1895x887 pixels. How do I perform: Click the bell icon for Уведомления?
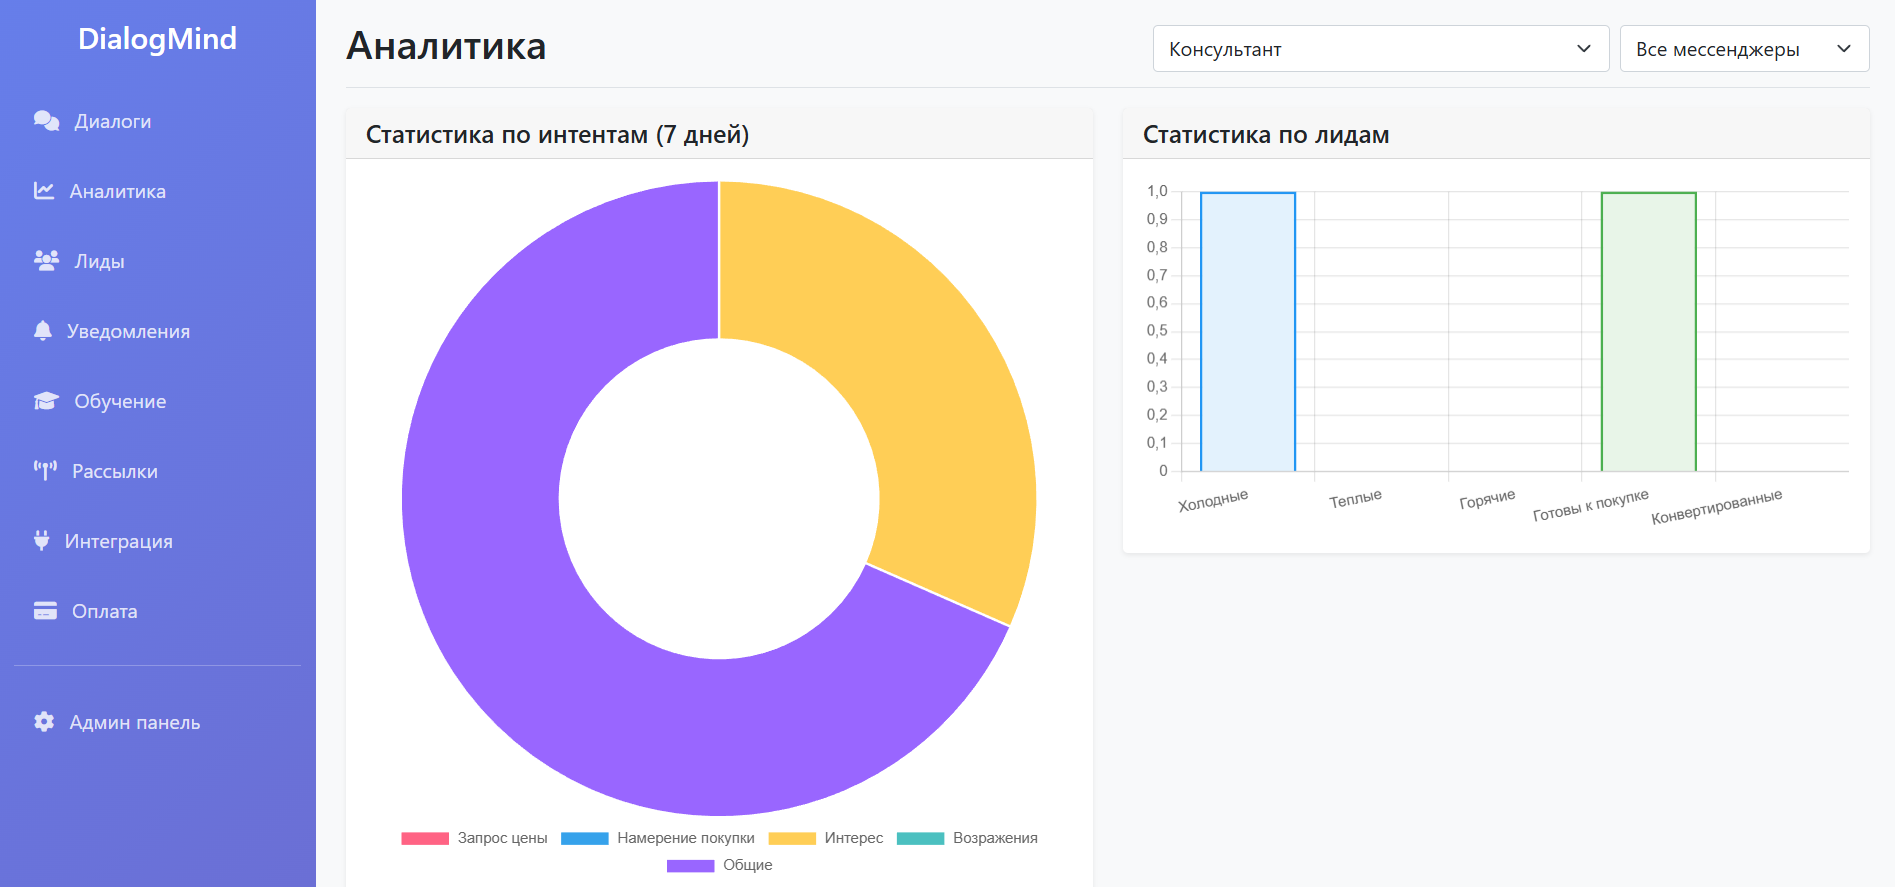(x=42, y=331)
